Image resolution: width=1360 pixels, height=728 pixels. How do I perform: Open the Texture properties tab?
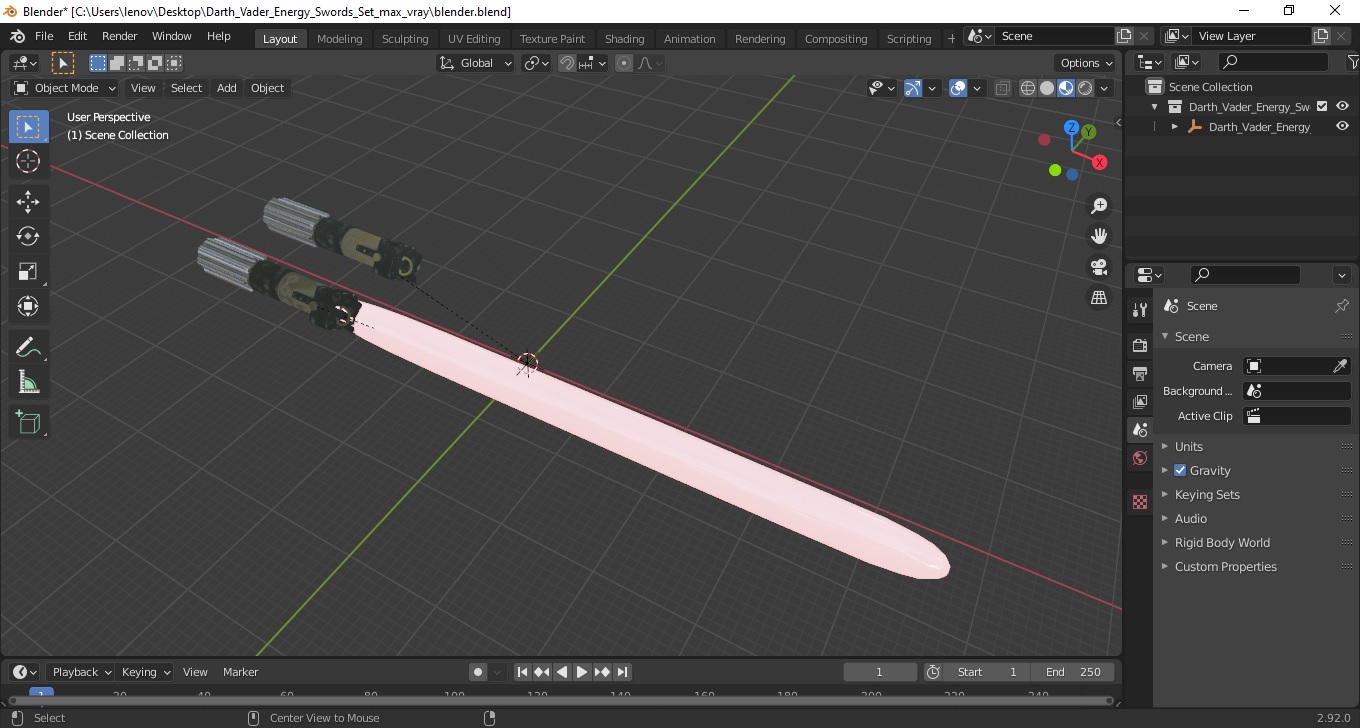point(1139,502)
